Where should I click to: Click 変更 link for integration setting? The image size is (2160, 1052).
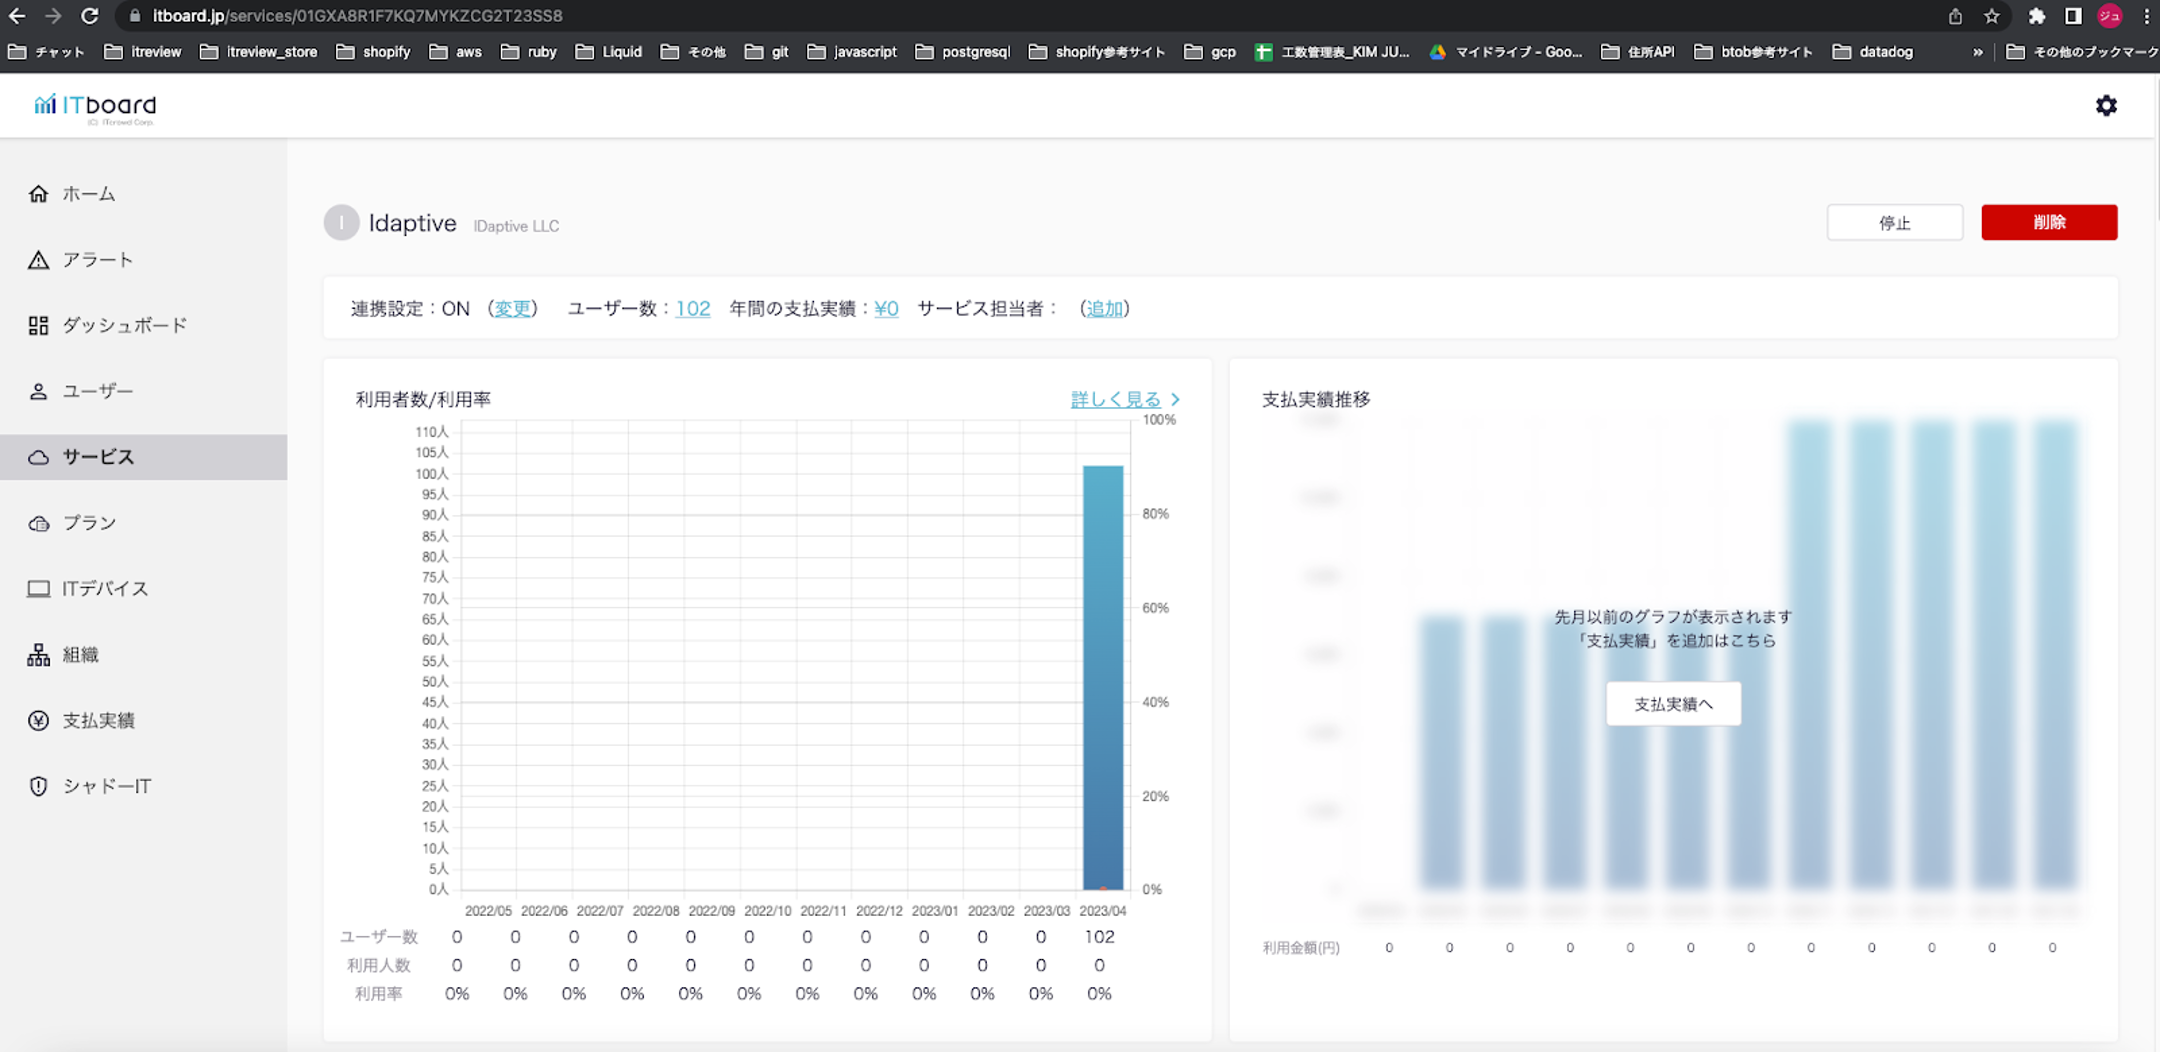click(513, 309)
